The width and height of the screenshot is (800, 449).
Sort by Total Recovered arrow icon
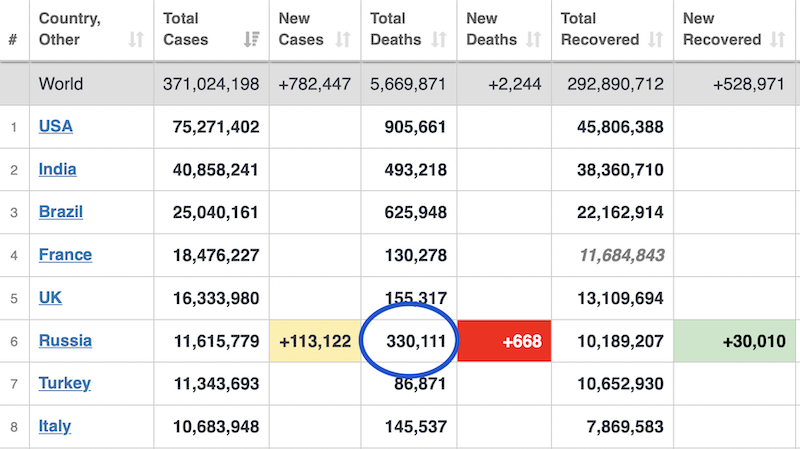656,40
